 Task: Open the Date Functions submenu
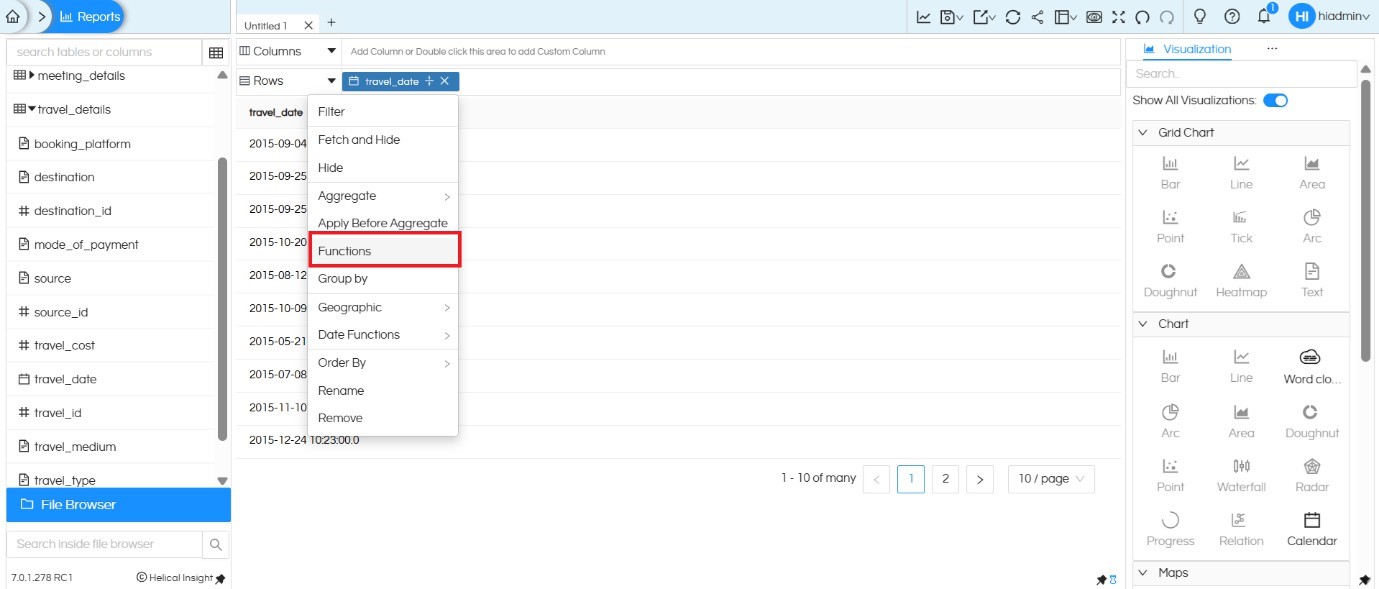[383, 335]
